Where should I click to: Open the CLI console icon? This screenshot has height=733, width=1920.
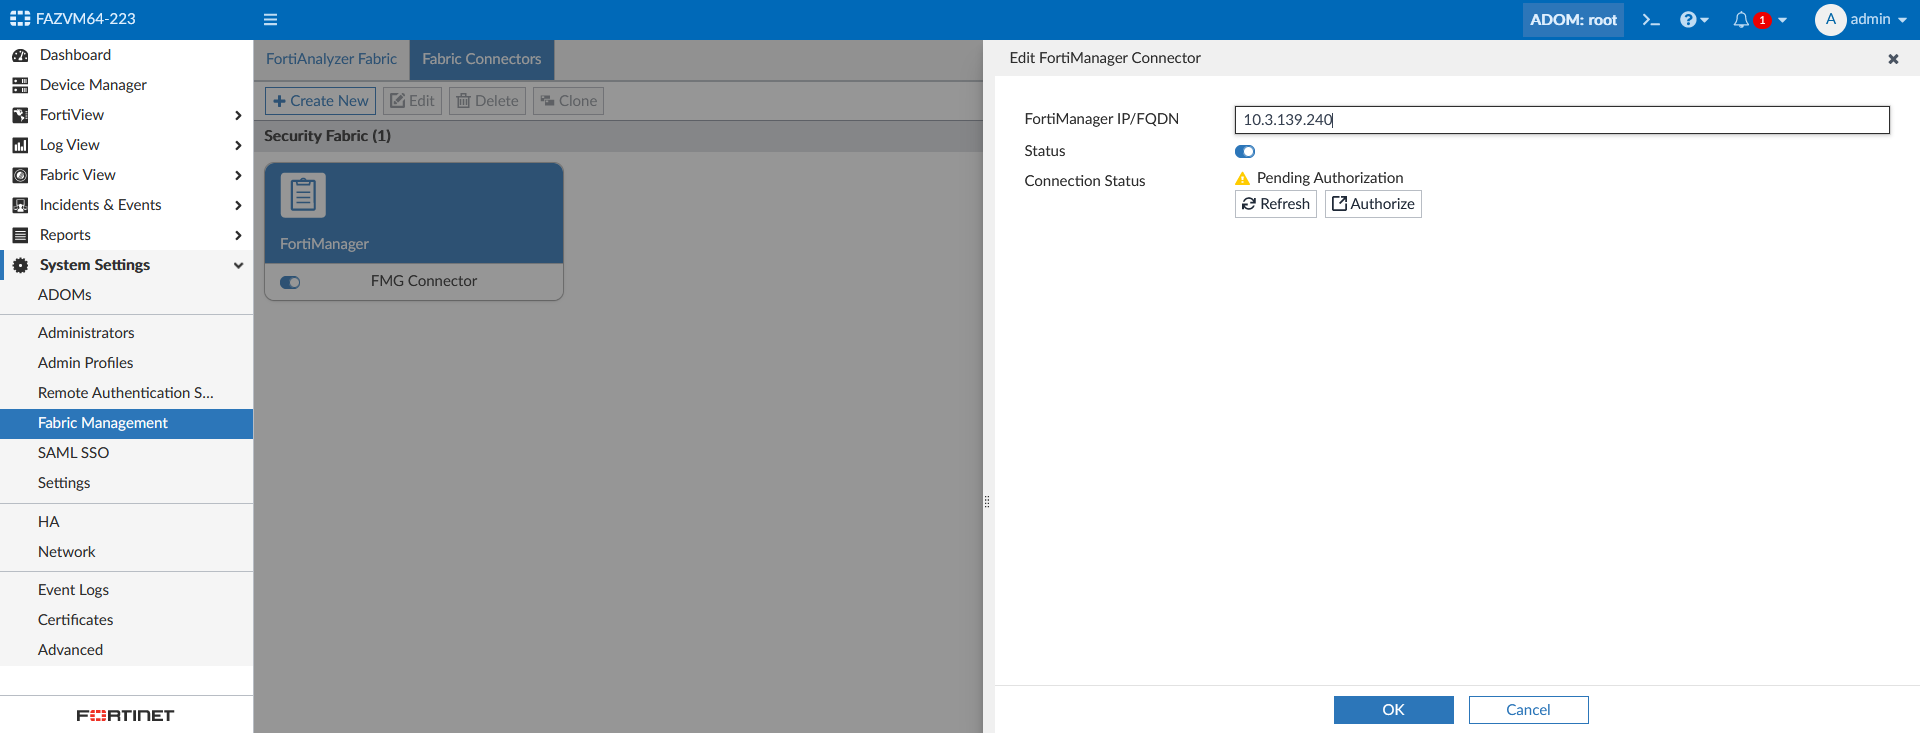pos(1651,19)
